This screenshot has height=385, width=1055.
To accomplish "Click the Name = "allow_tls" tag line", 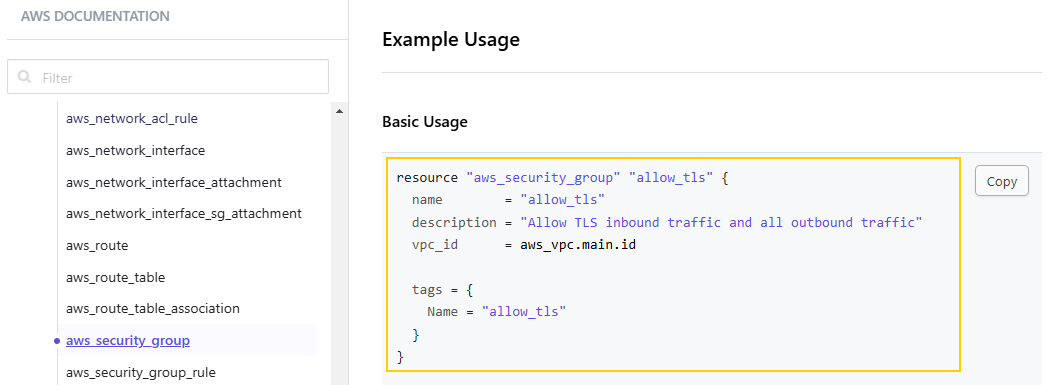I will (497, 311).
